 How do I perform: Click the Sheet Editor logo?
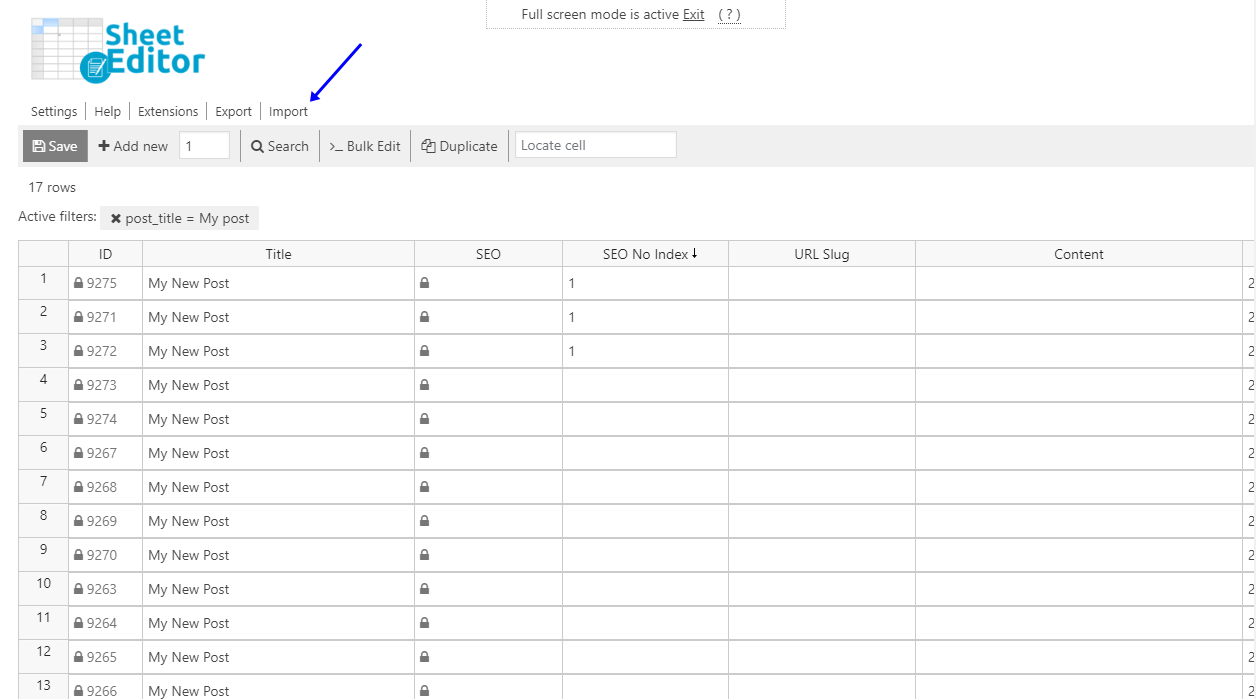tap(118, 51)
